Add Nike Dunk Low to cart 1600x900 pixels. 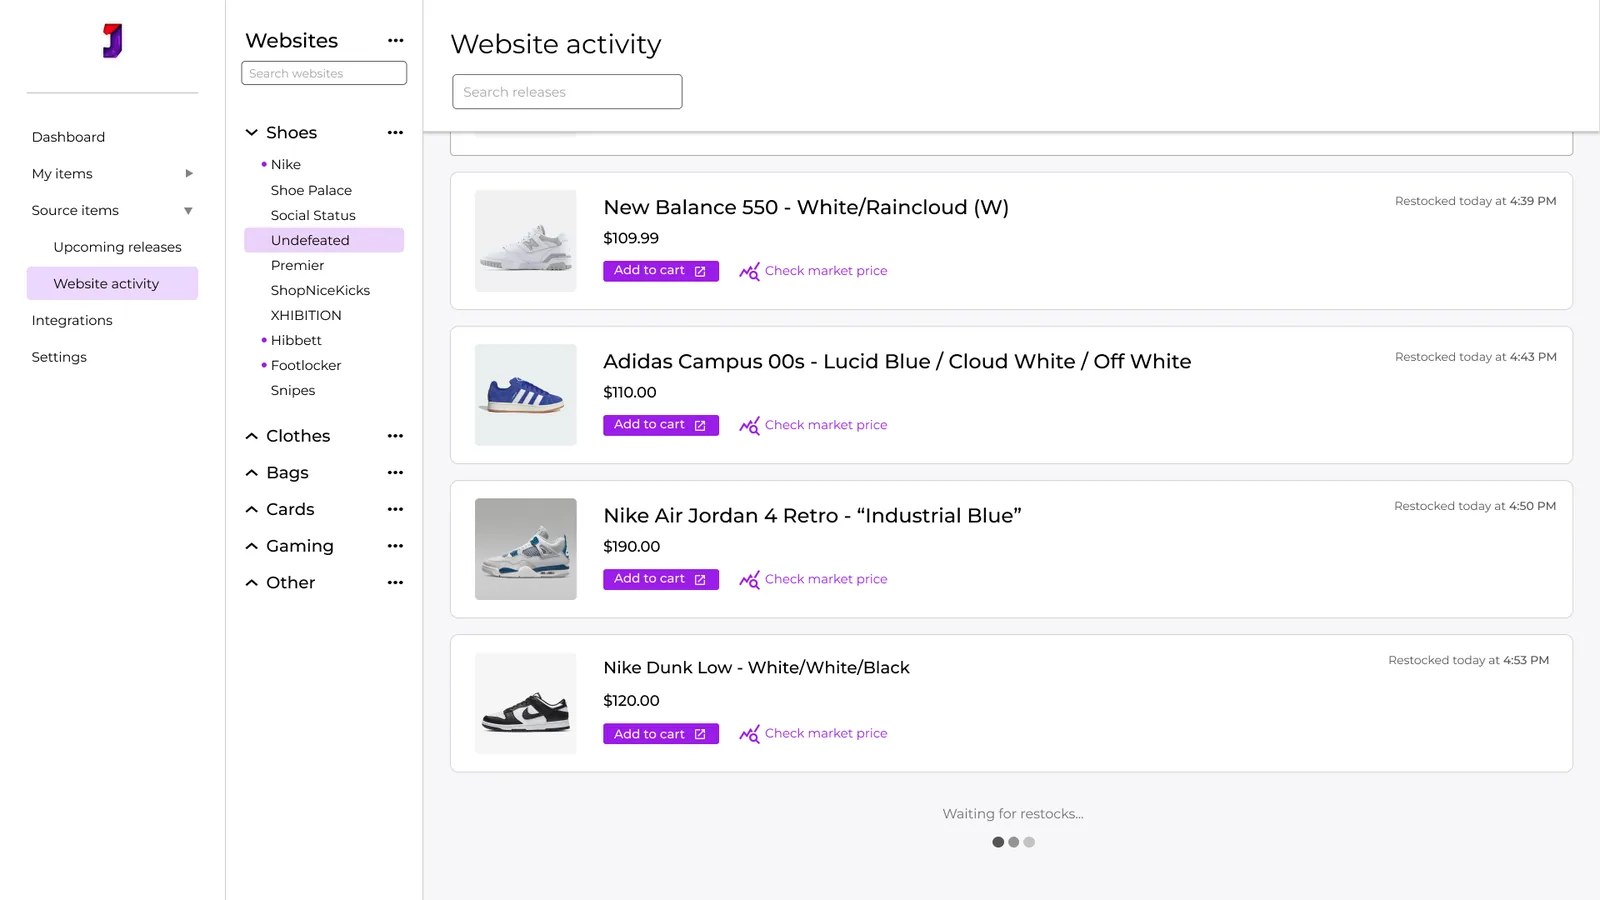661,734
